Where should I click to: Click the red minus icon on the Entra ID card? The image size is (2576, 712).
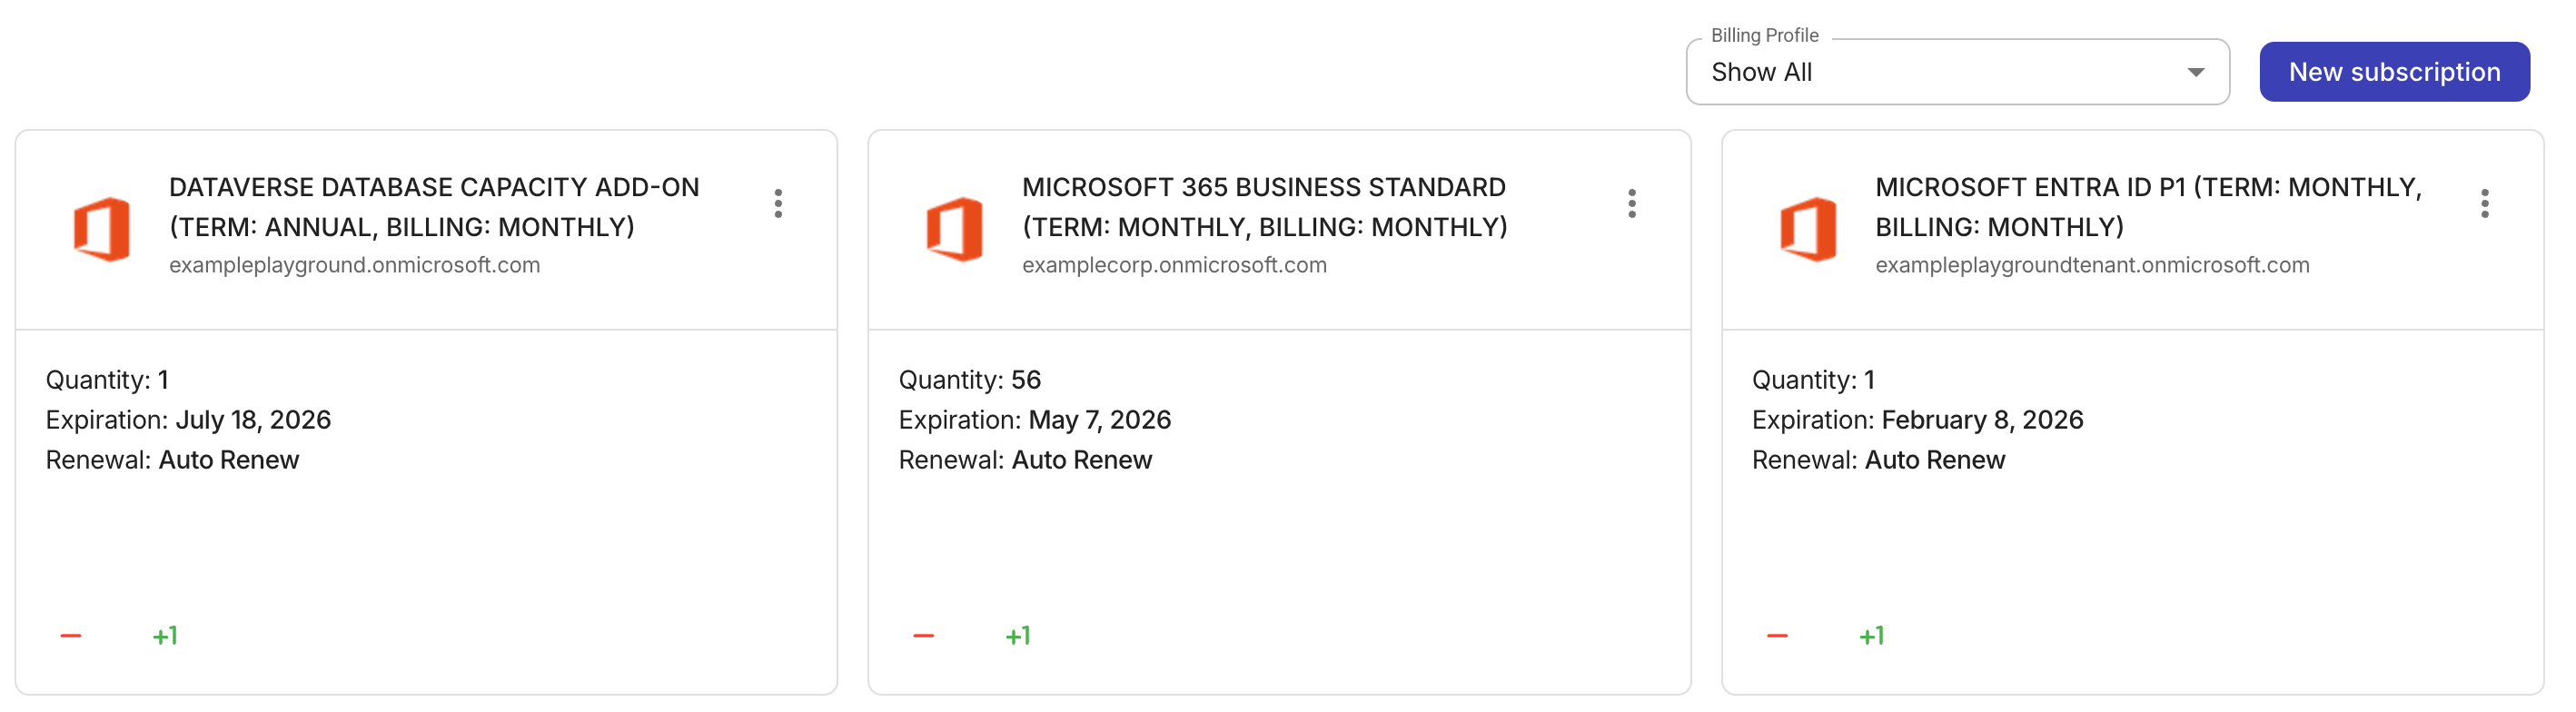[1777, 634]
